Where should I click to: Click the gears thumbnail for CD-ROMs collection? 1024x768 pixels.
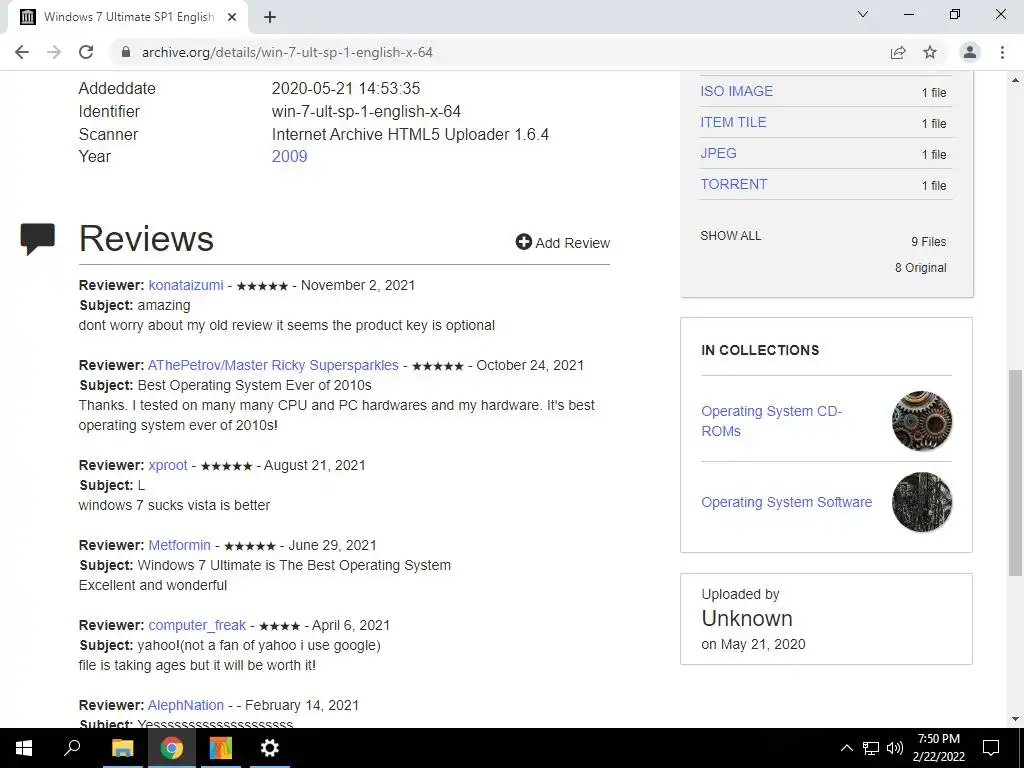tap(921, 421)
